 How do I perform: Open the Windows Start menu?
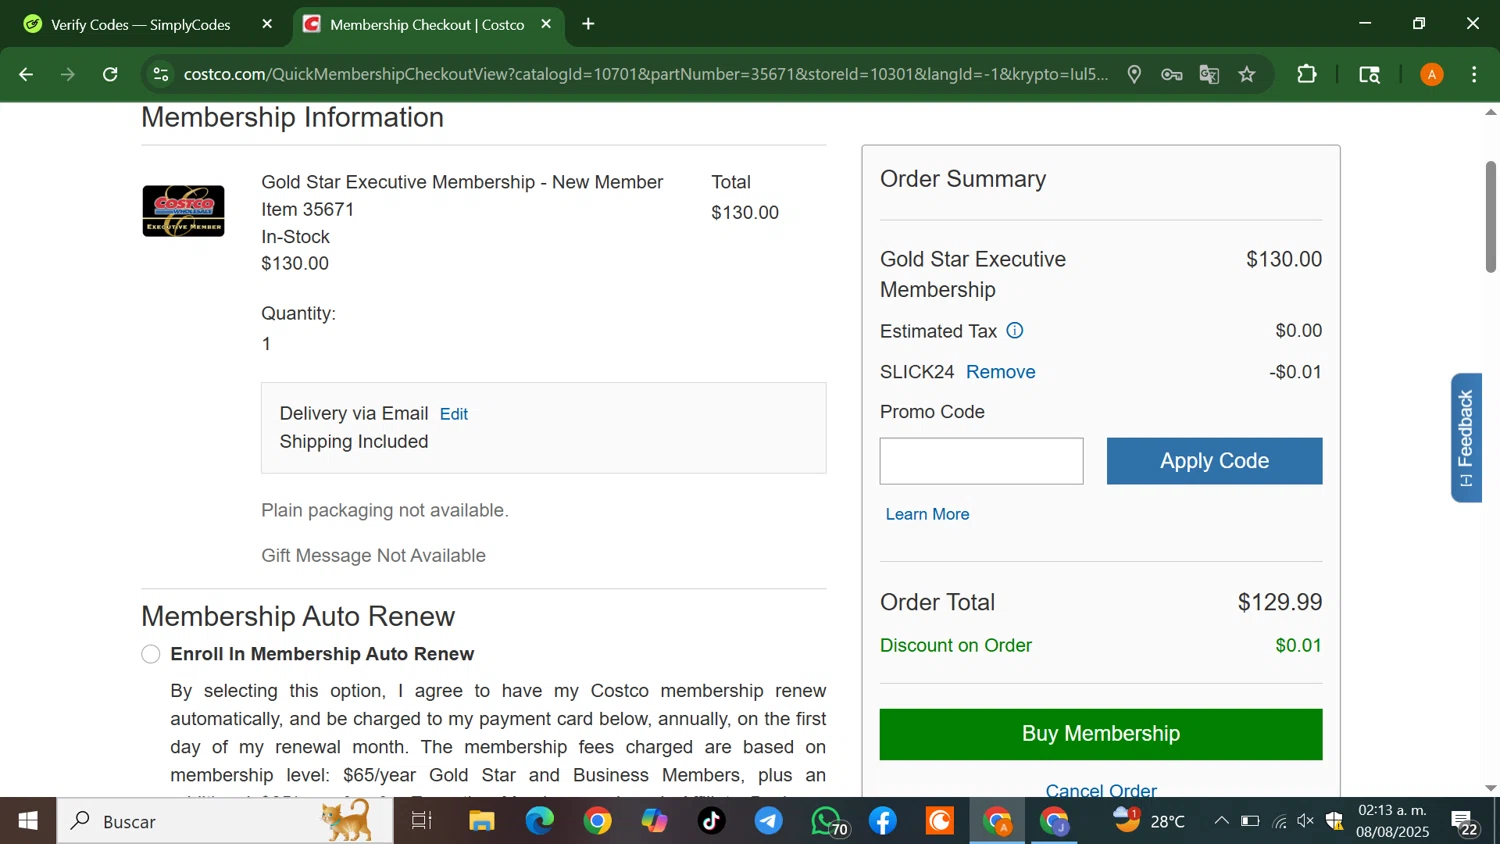28,821
